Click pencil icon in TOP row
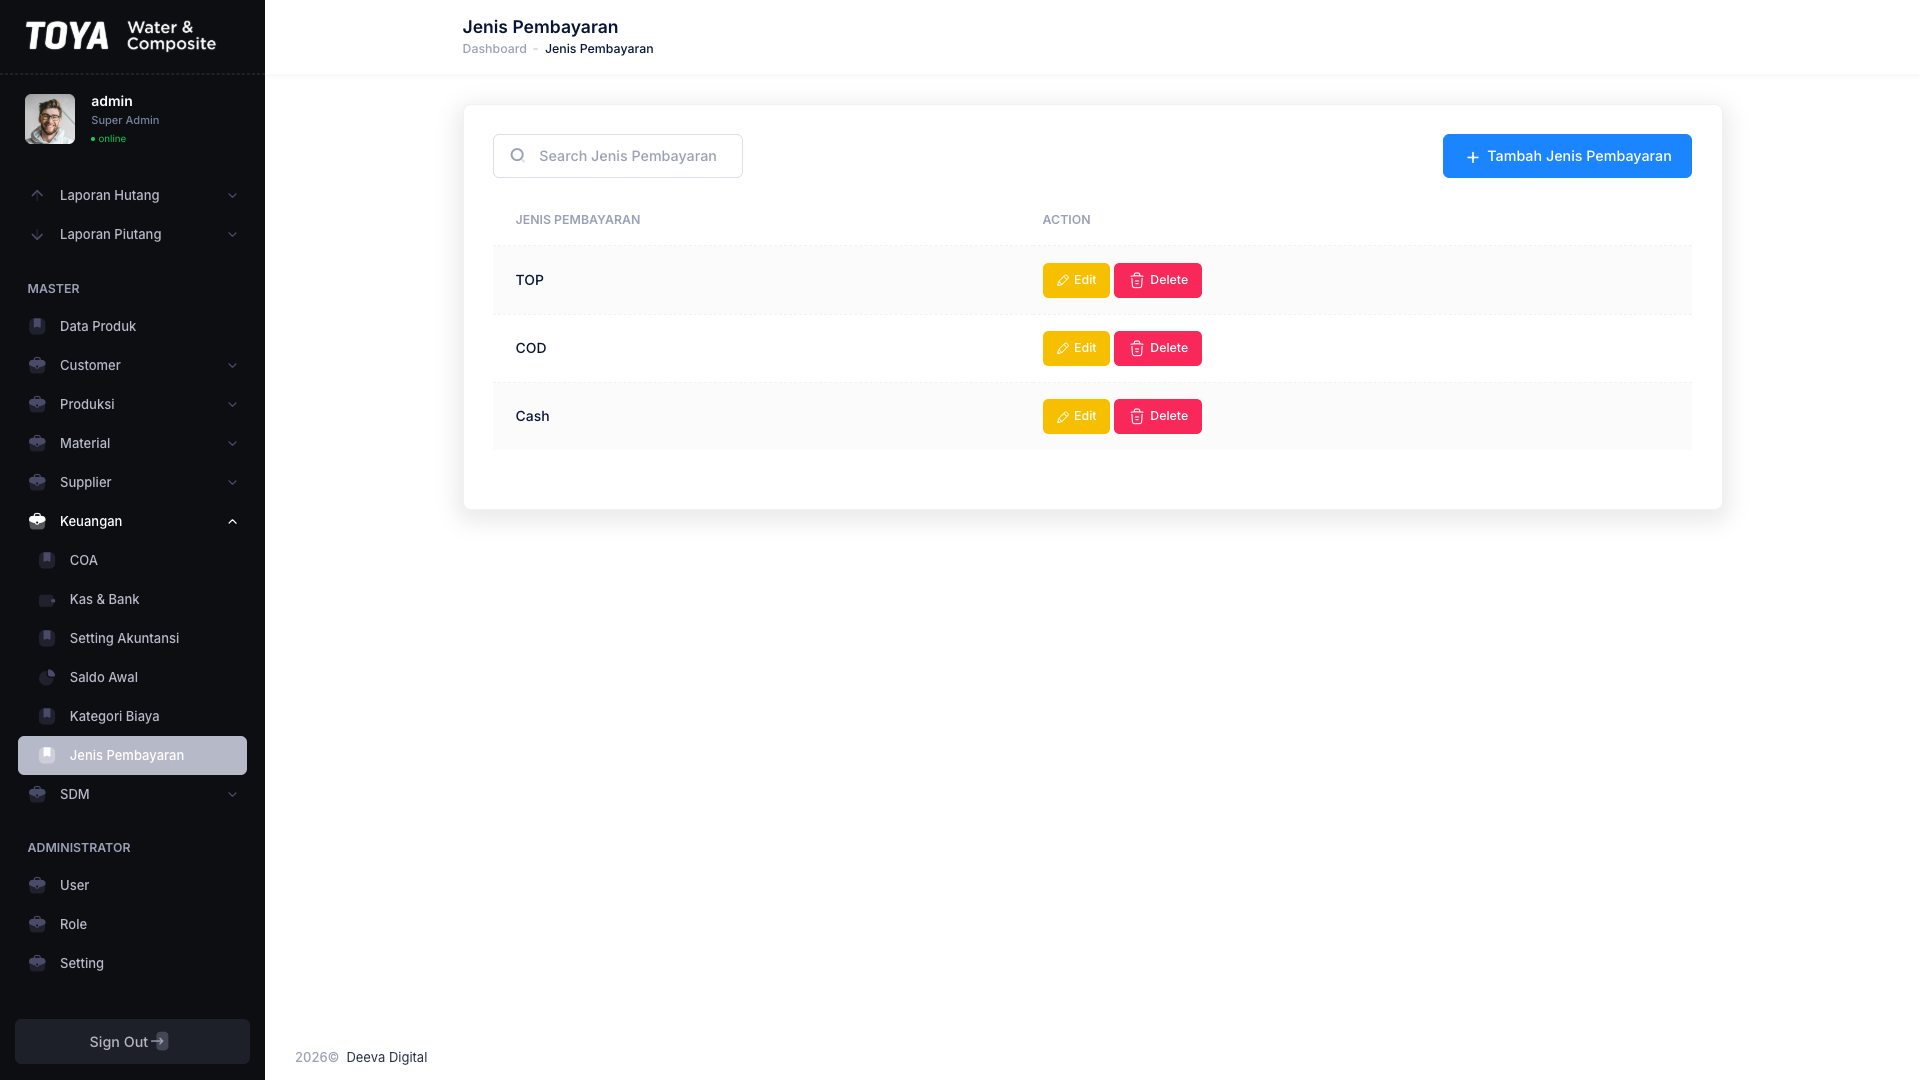1920x1080 pixels. pos(1063,281)
